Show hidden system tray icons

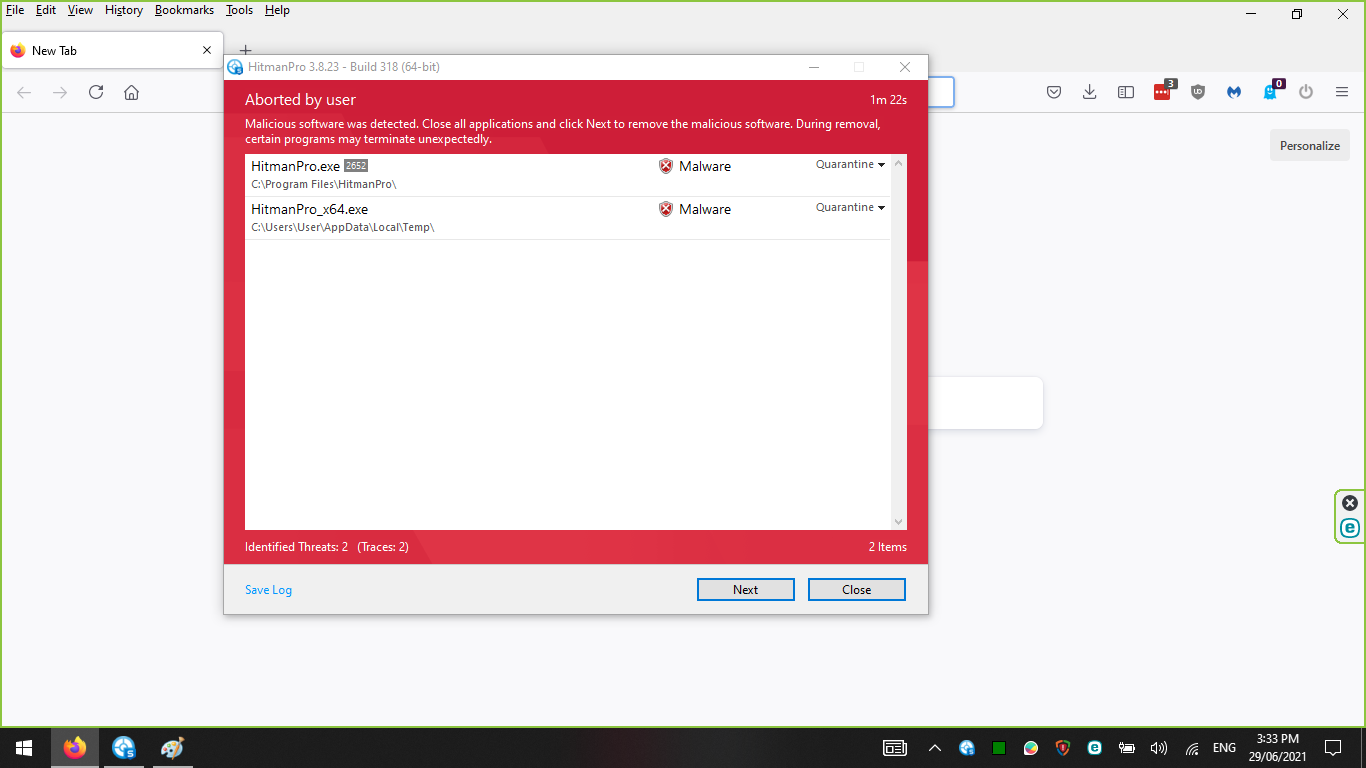tap(935, 748)
